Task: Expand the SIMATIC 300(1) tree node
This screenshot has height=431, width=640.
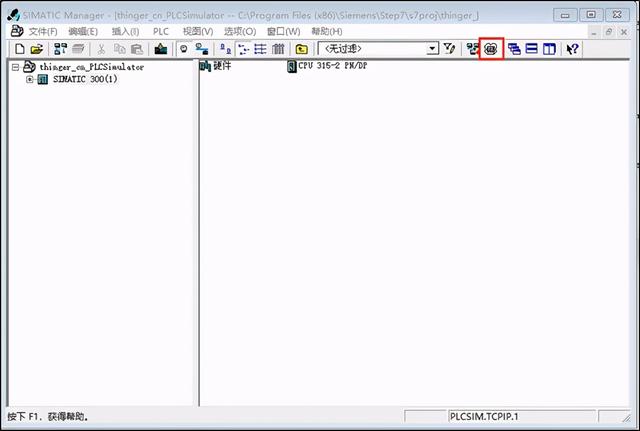Action: coord(30,80)
